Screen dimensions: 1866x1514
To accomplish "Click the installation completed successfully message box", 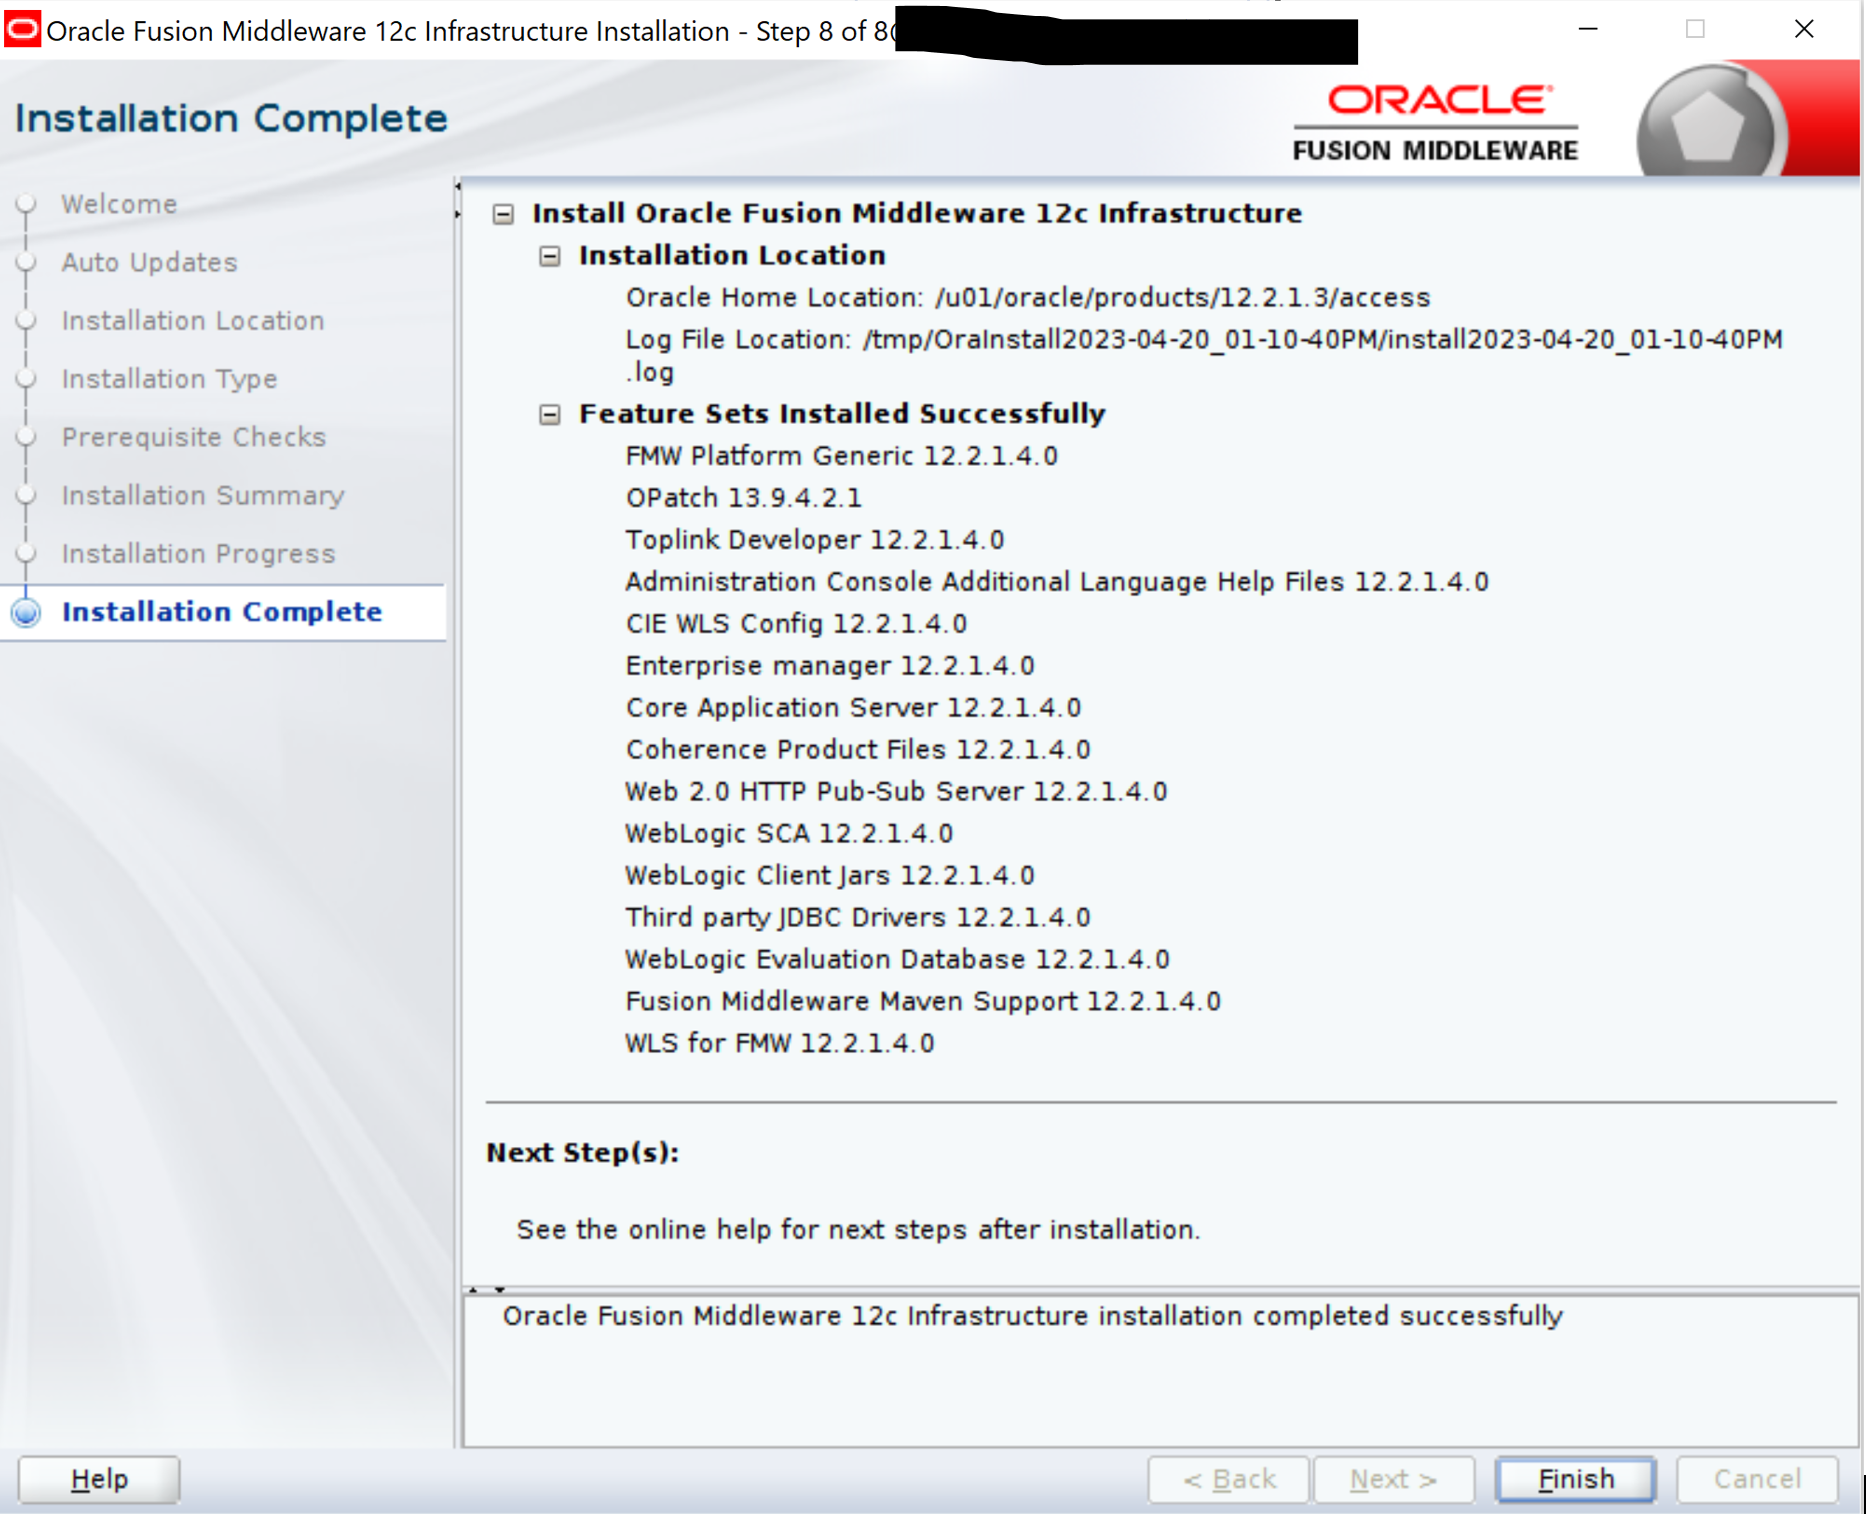I will pyautogui.click(x=1160, y=1370).
